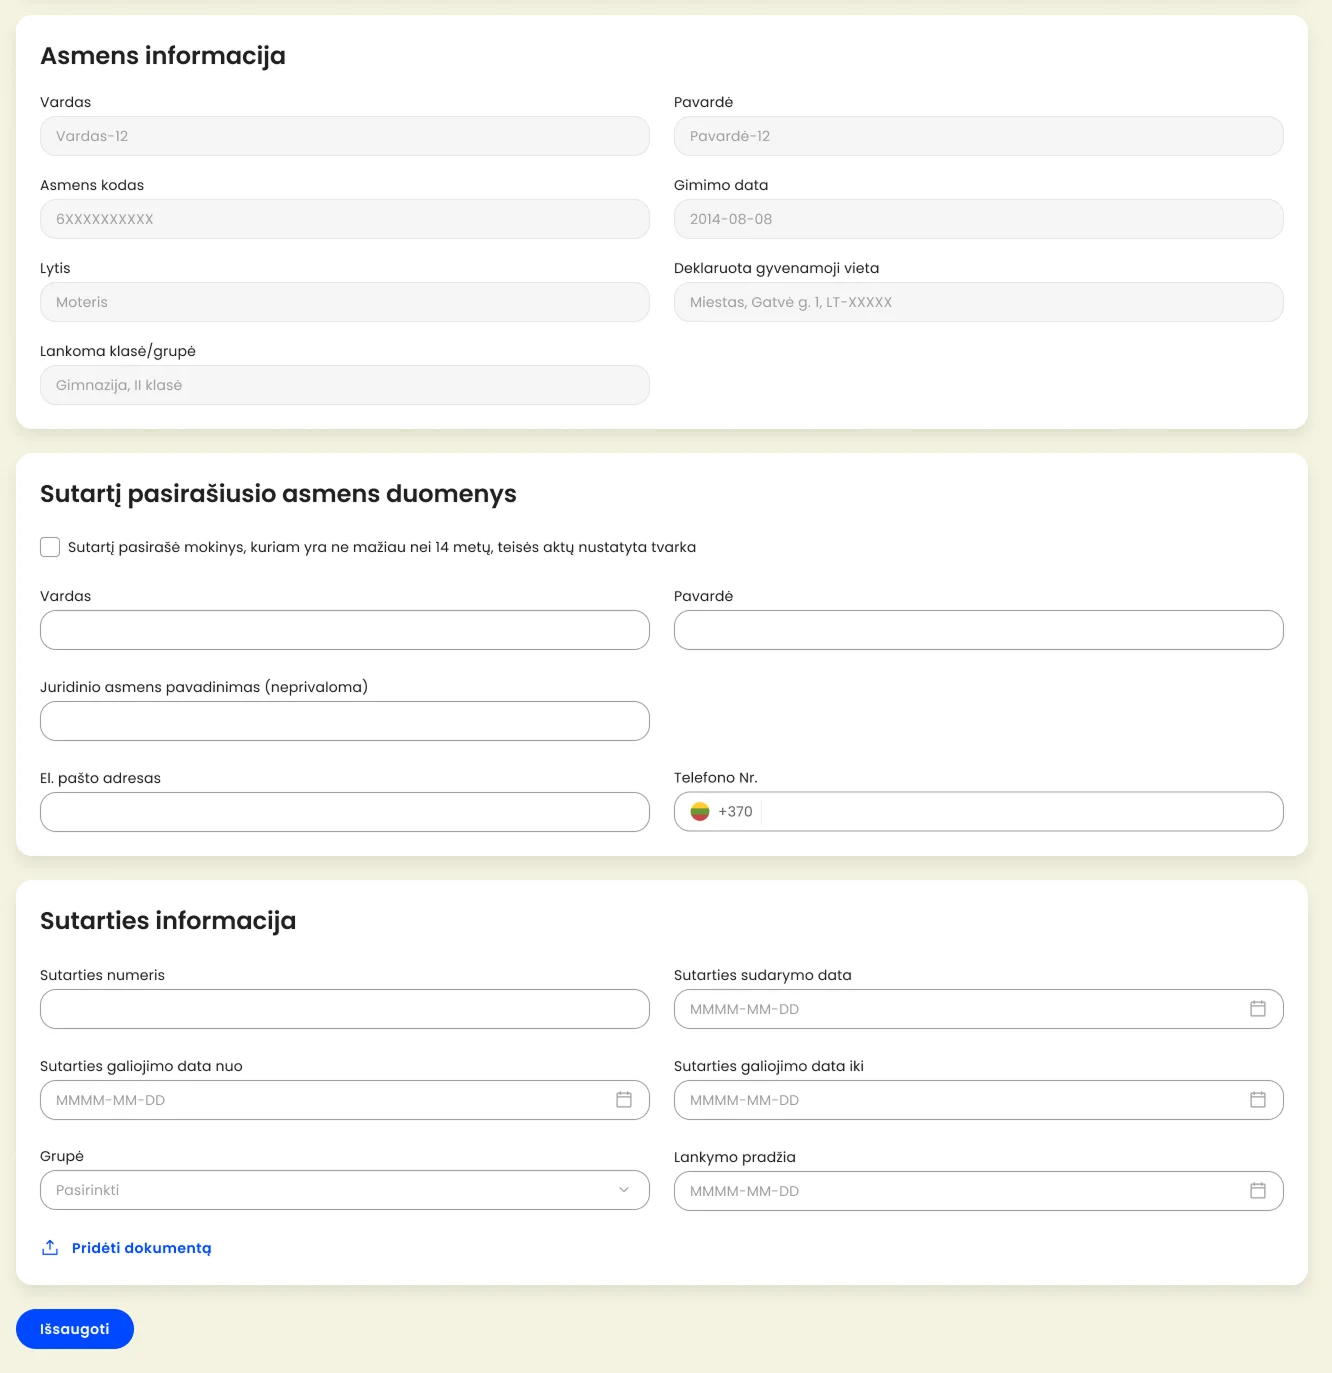Click the upload icon beside Pridėti dokumentą
The height and width of the screenshot is (1373, 1332).
50,1248
